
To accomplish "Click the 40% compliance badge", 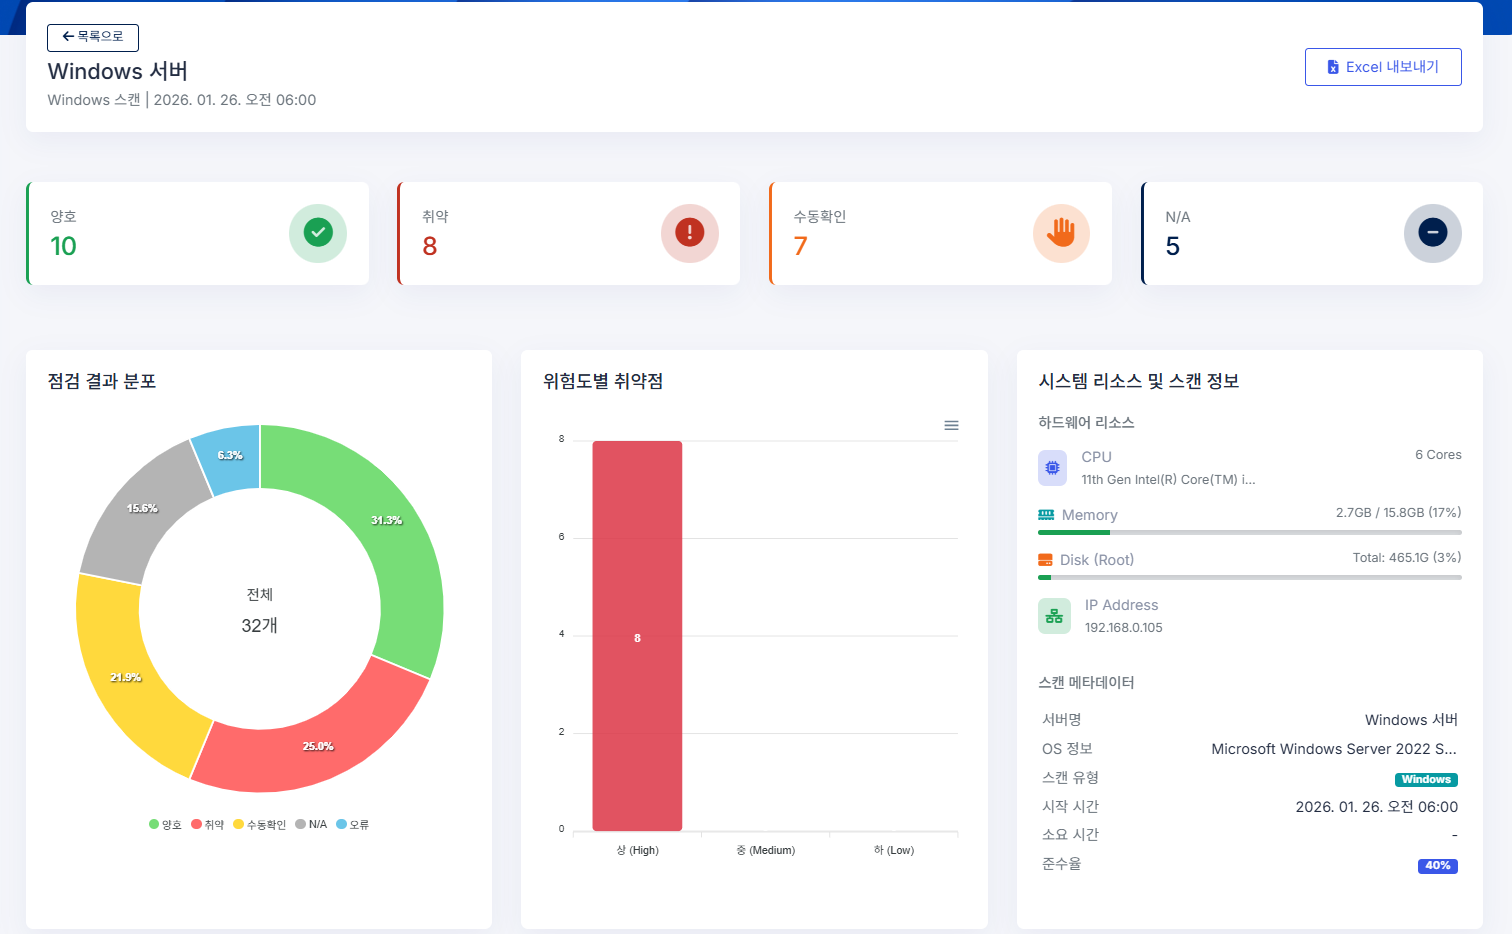I will coord(1437,865).
